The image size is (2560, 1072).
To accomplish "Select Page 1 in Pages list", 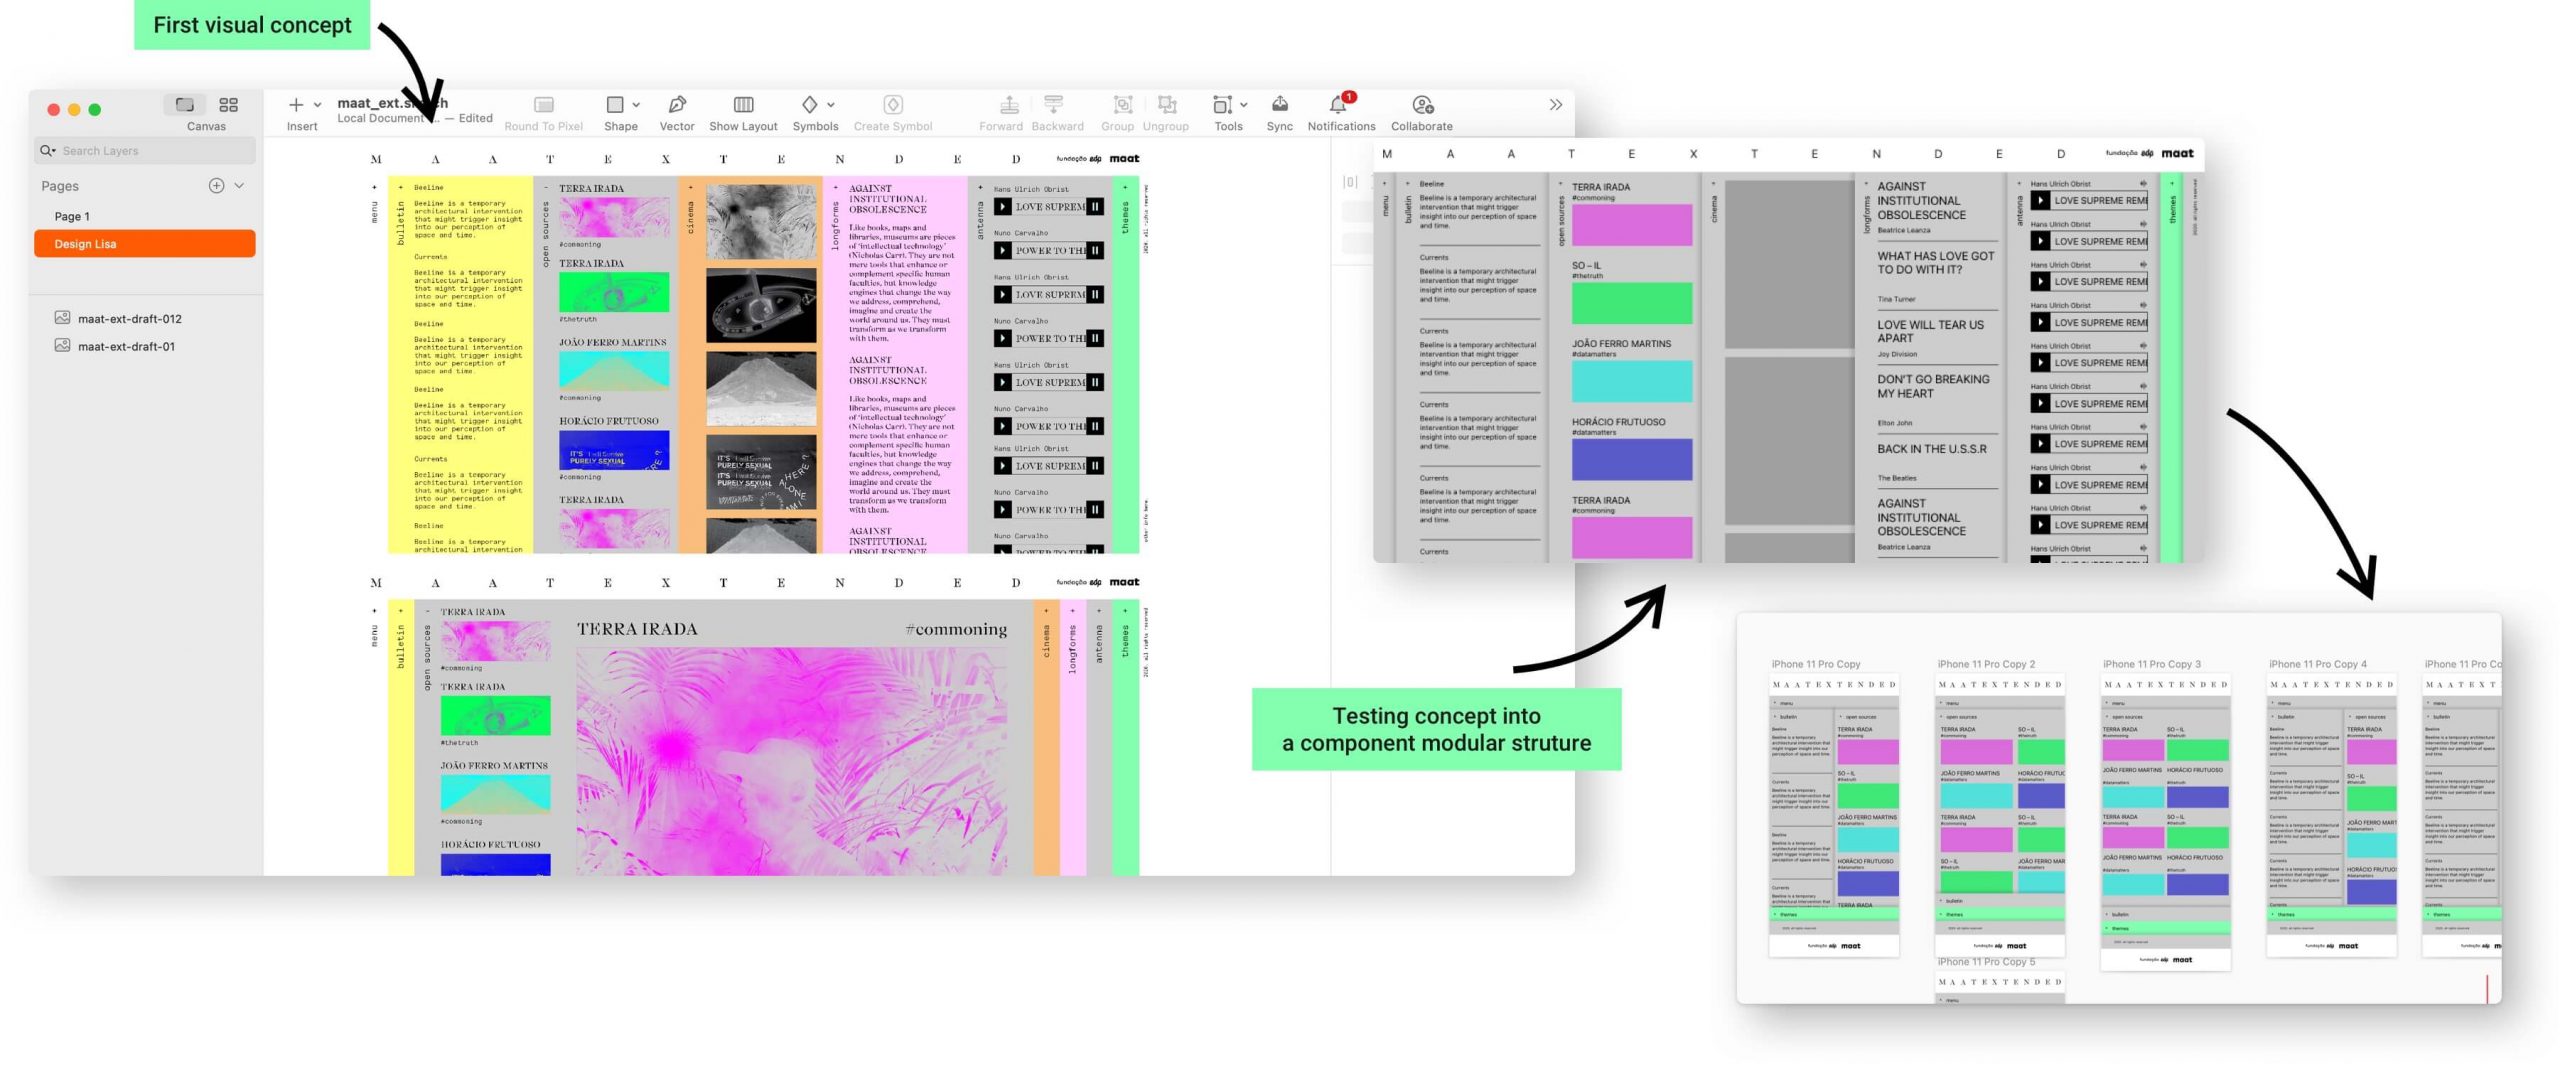I will point(72,216).
